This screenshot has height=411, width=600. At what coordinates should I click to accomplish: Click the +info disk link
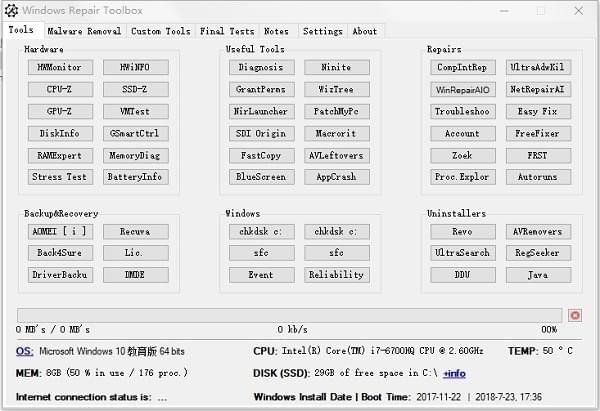pos(454,373)
